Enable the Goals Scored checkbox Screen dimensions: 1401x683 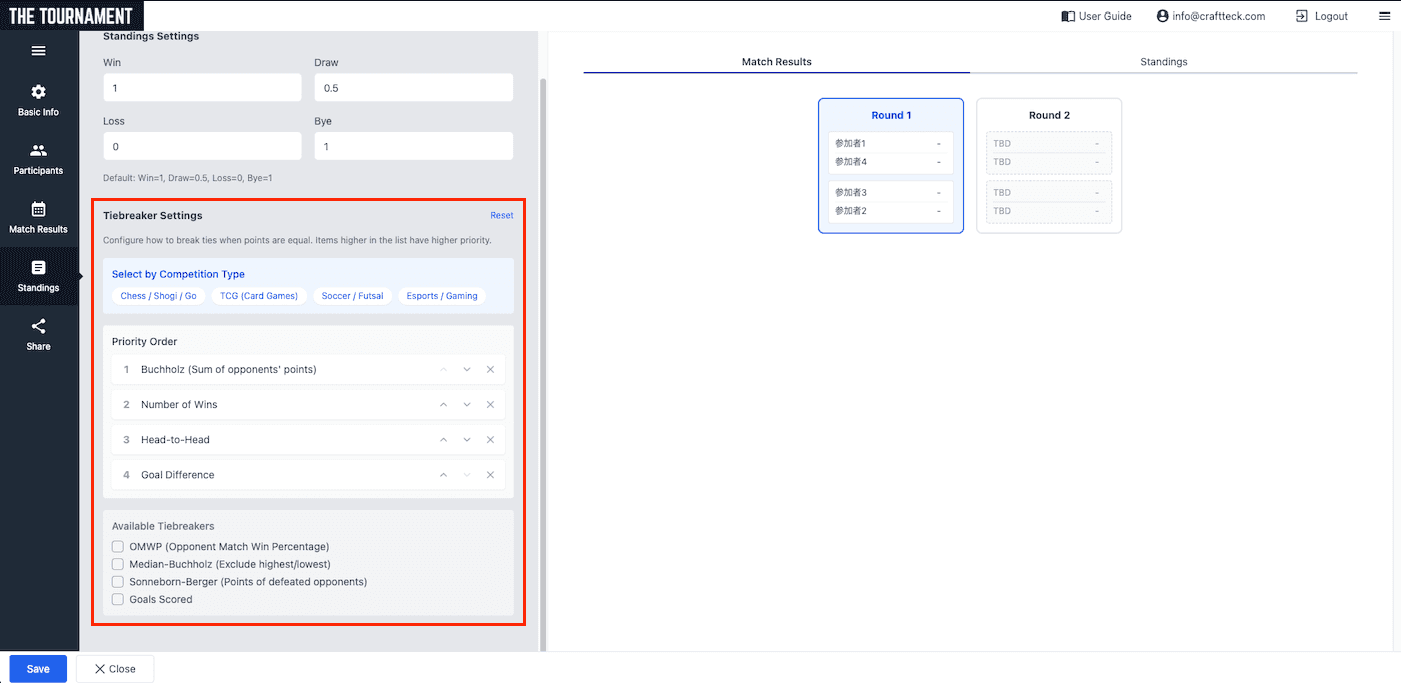(x=118, y=600)
